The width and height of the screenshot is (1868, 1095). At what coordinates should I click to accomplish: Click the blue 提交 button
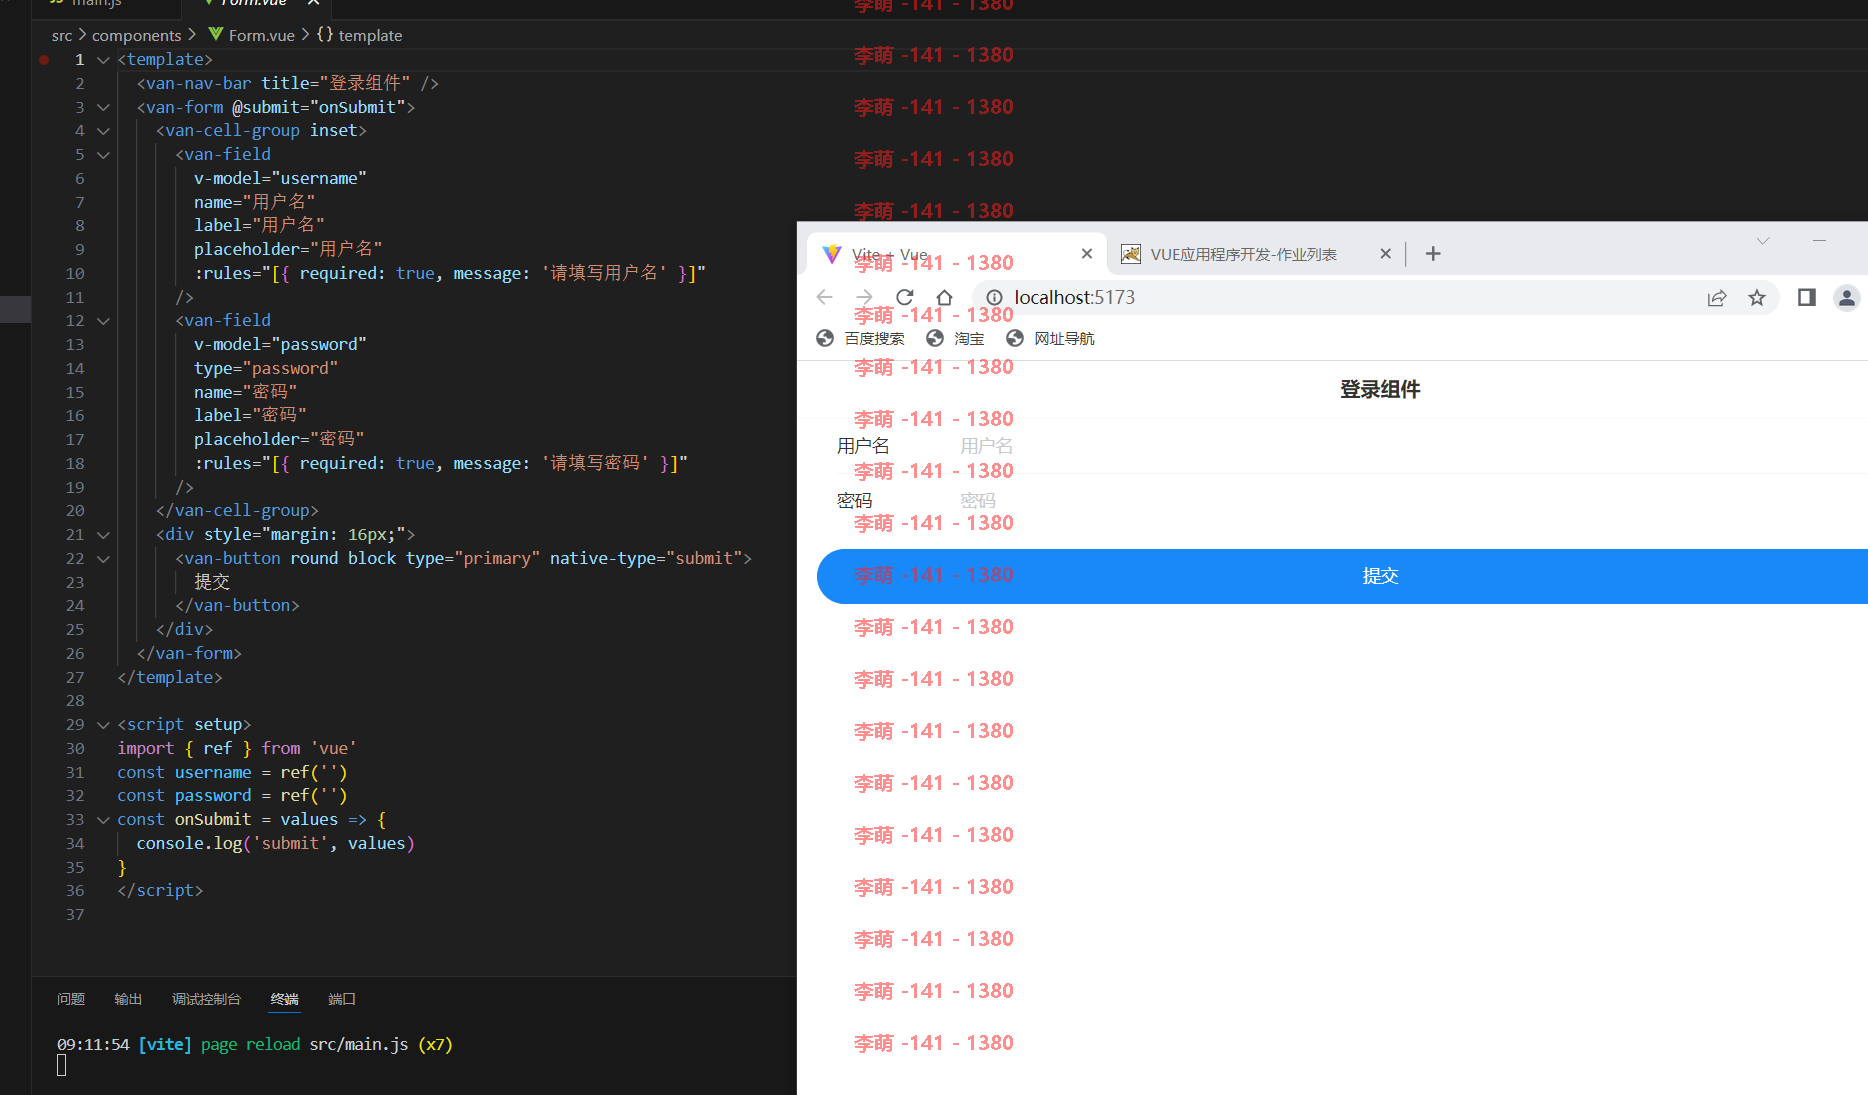coord(1342,576)
